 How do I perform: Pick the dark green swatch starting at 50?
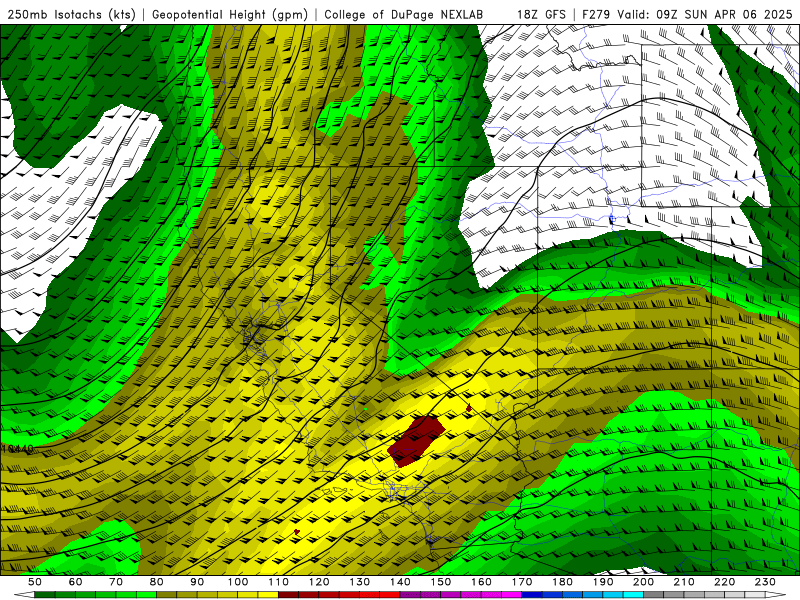coord(45,595)
